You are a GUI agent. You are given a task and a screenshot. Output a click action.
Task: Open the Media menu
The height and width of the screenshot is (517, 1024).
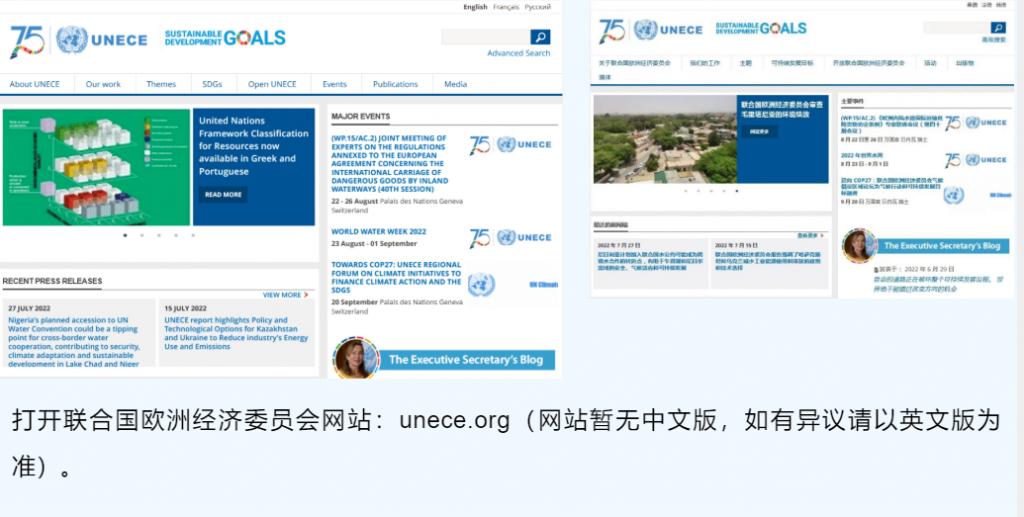(456, 84)
